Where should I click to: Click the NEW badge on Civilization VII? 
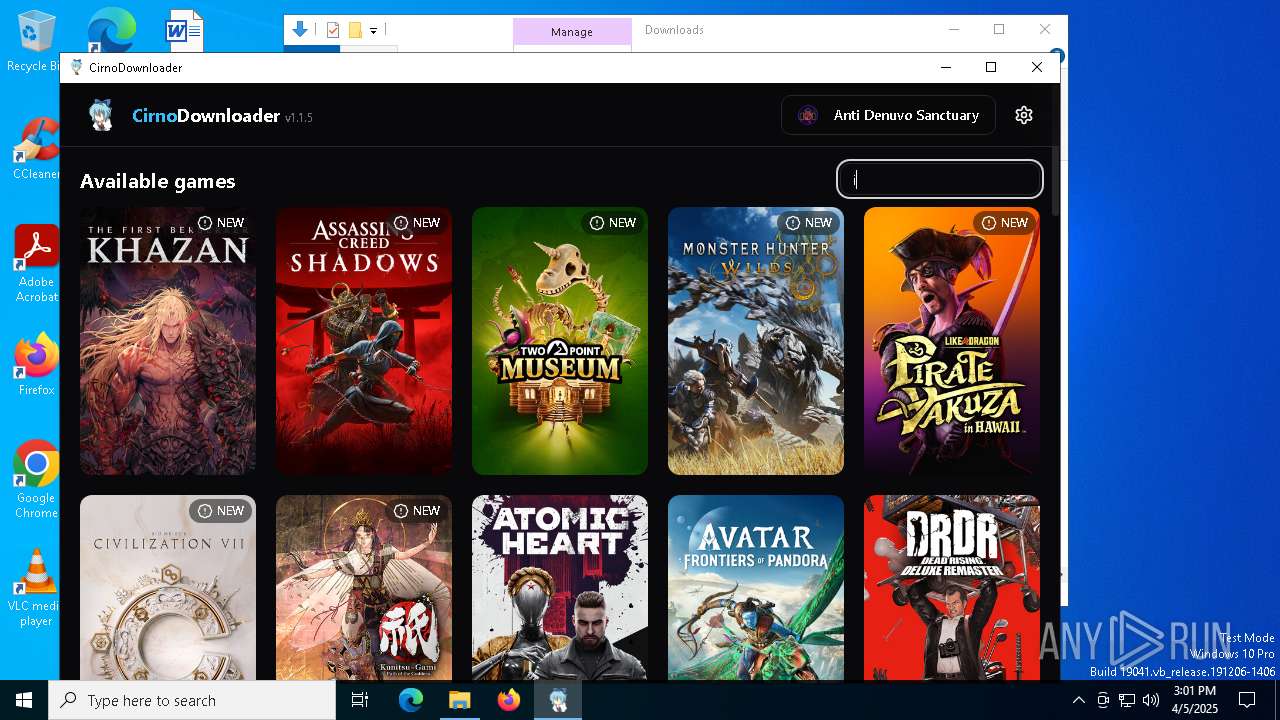point(220,510)
